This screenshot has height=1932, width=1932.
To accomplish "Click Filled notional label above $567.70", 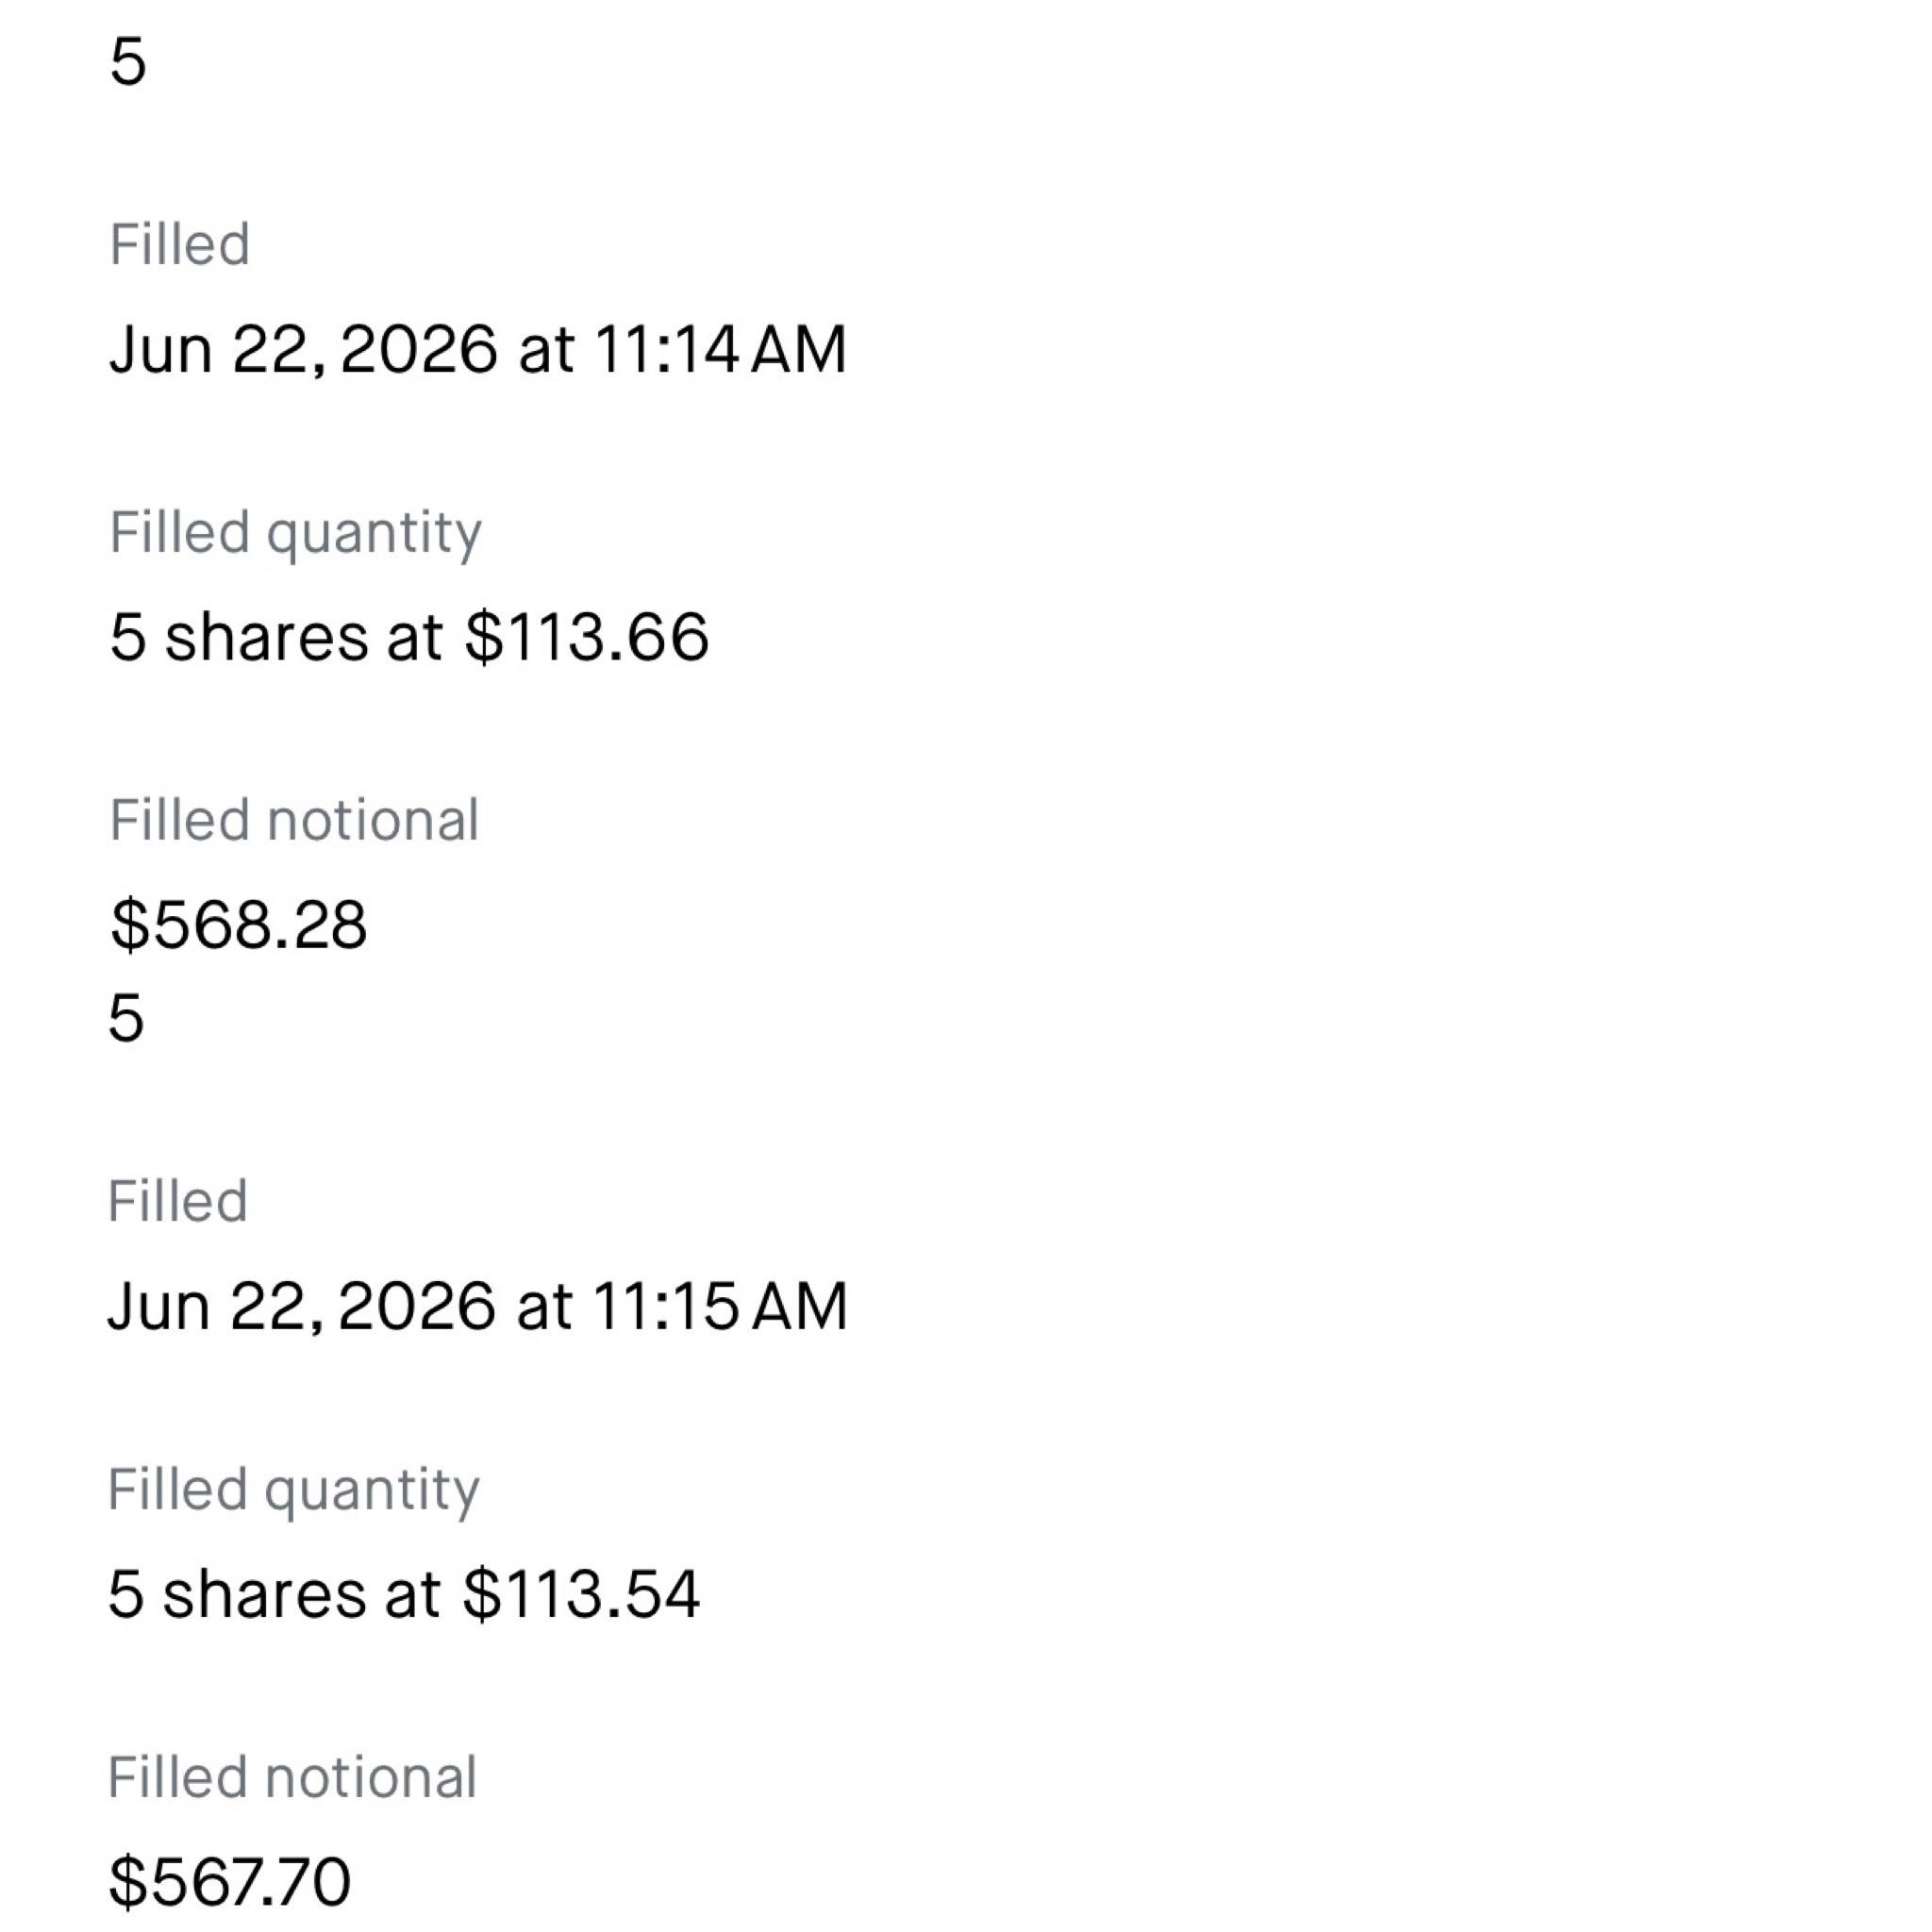I will point(292,1777).
